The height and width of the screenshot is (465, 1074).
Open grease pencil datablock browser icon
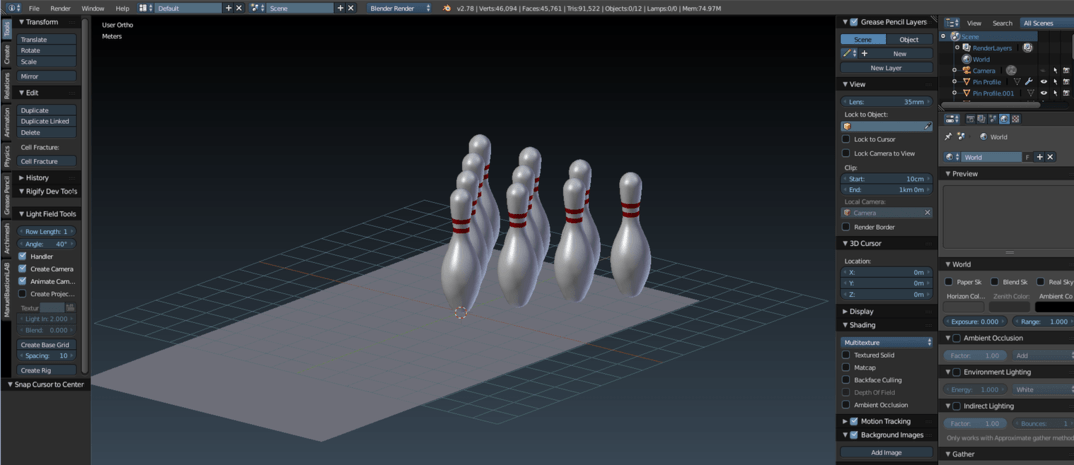tap(849, 53)
